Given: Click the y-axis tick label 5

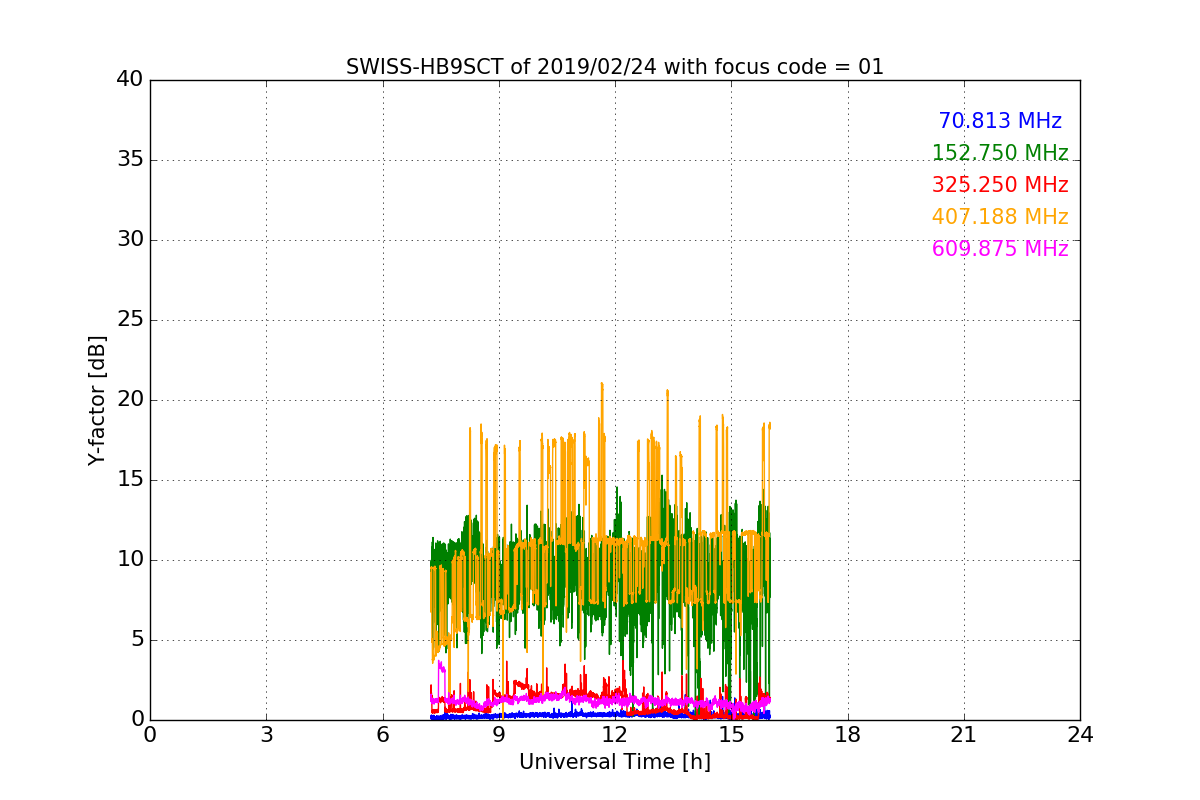Looking at the screenshot, I should pyautogui.click(x=136, y=640).
